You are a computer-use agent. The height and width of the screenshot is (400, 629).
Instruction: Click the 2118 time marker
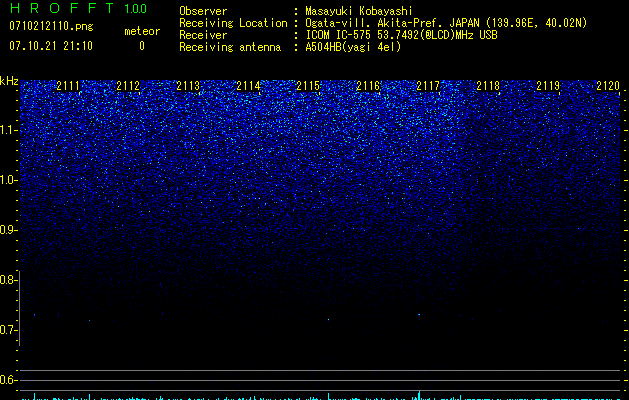pos(488,86)
